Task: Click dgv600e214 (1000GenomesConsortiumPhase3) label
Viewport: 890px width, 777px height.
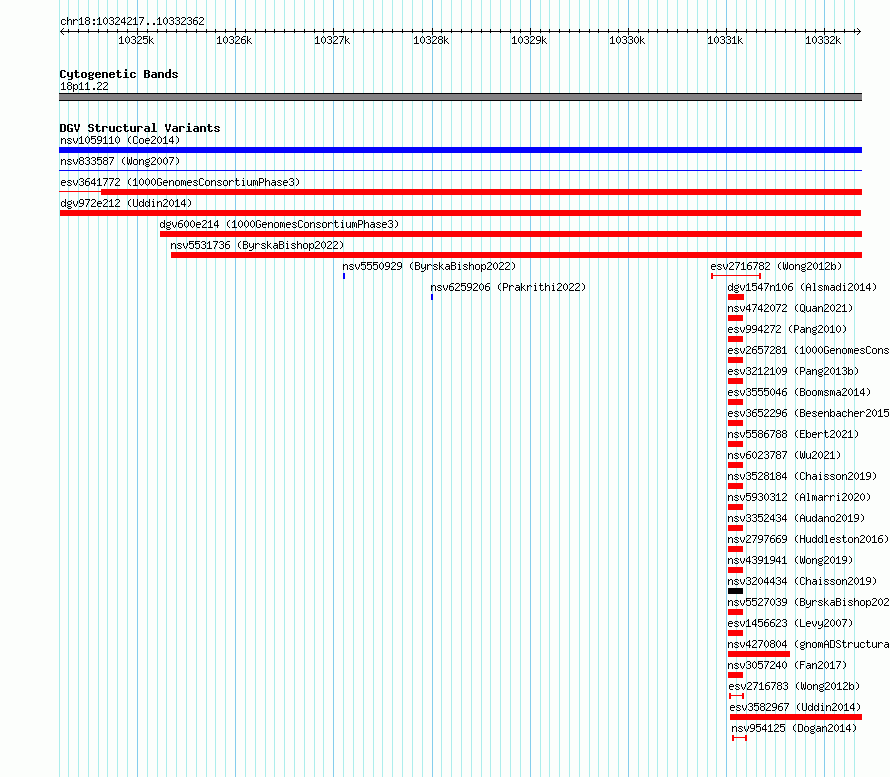Action: 279,224
